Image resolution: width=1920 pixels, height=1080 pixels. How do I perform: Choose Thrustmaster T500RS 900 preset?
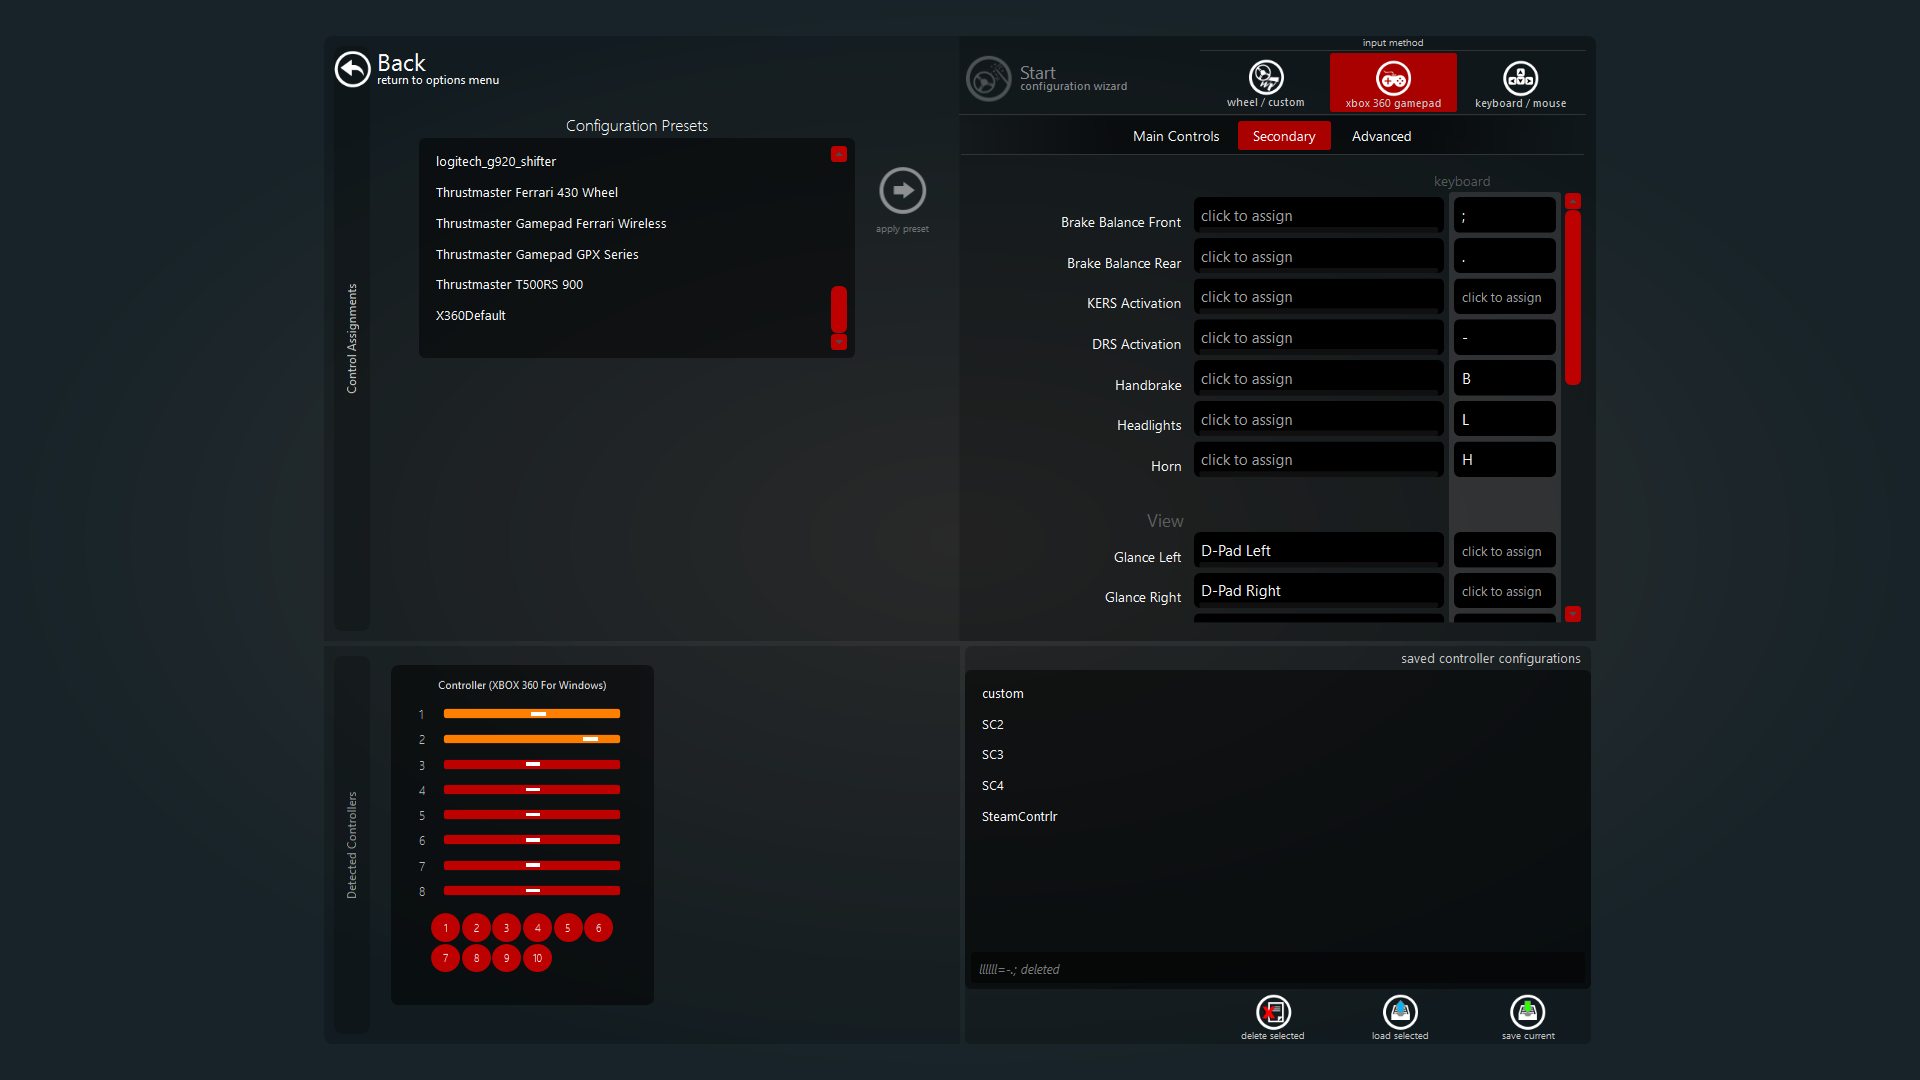(509, 285)
